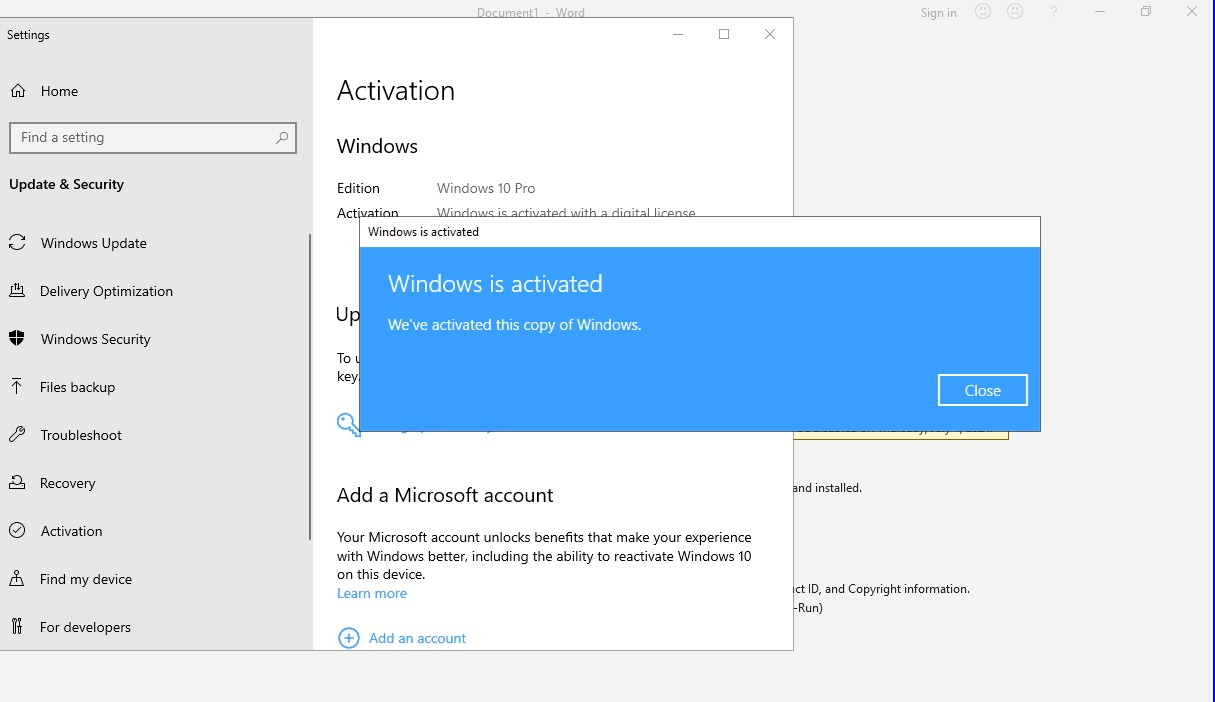Click the key icon under Update section
This screenshot has width=1215, height=702.
pos(347,424)
